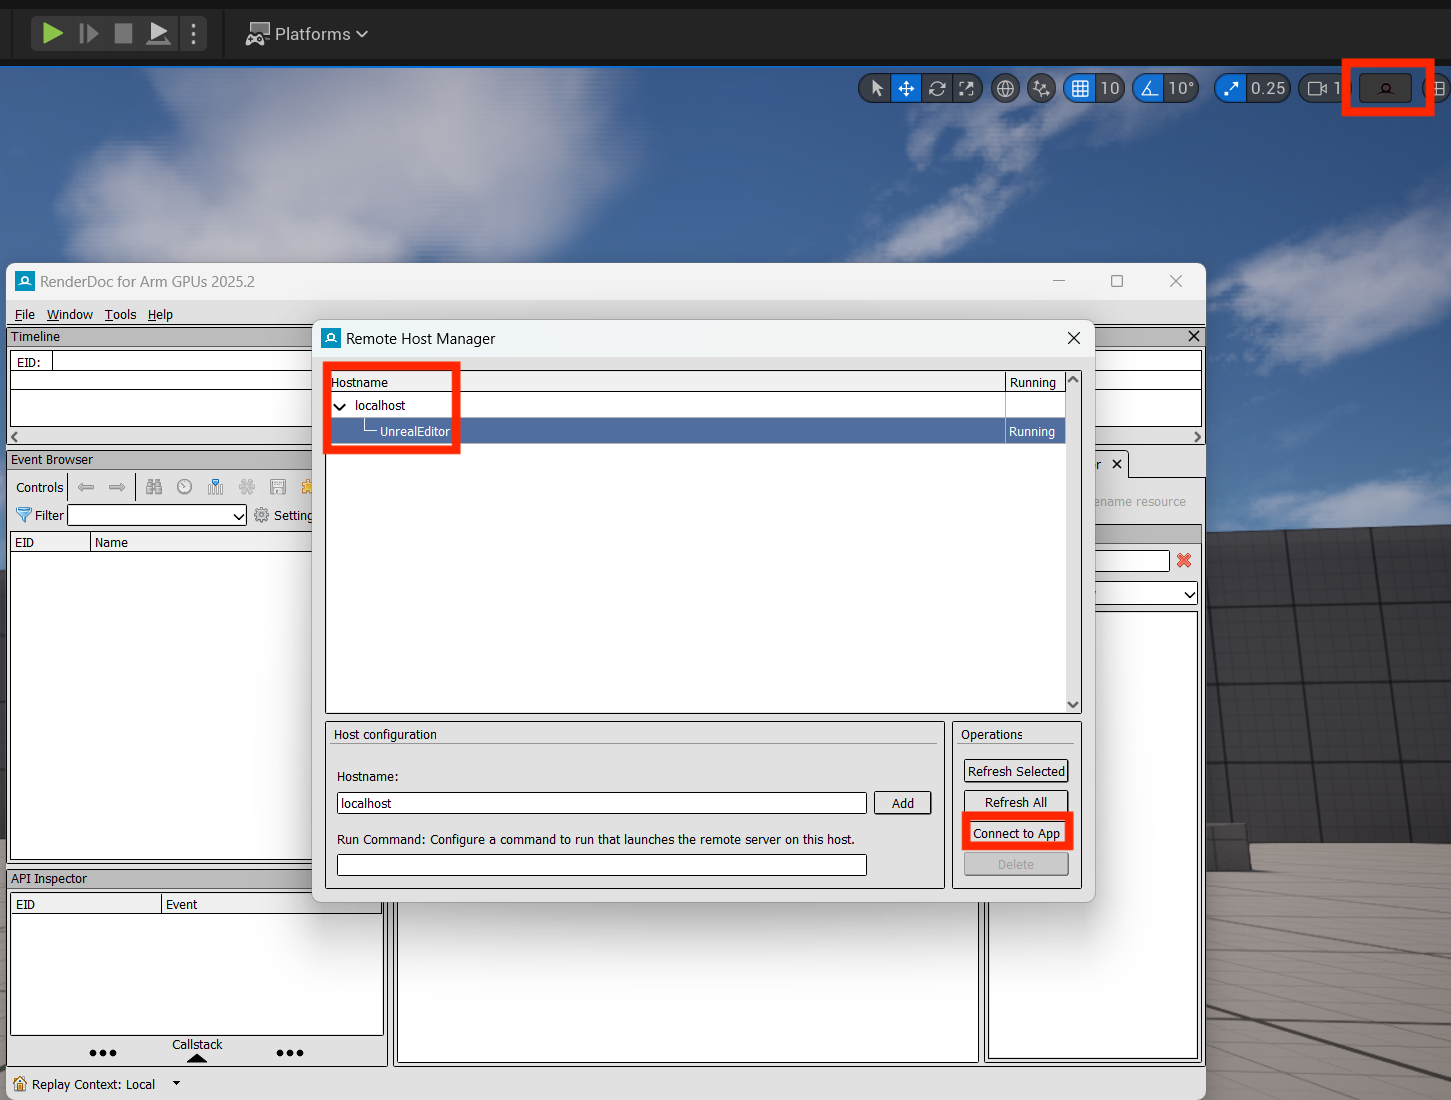The image size is (1451, 1100).
Task: Click Connect to App button
Action: 1016,833
